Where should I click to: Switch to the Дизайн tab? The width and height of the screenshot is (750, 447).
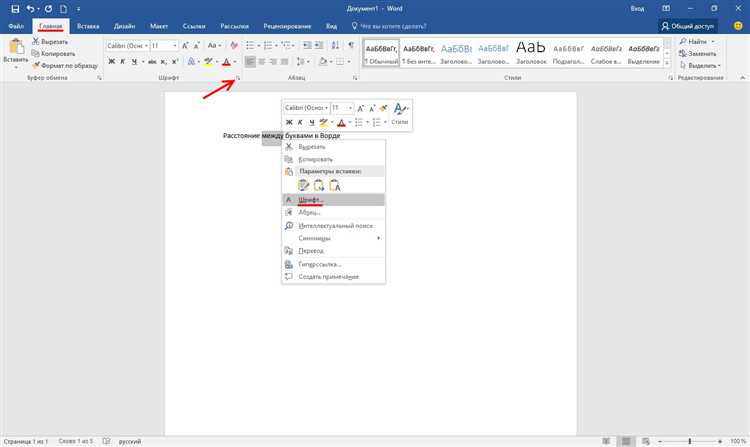(124, 26)
